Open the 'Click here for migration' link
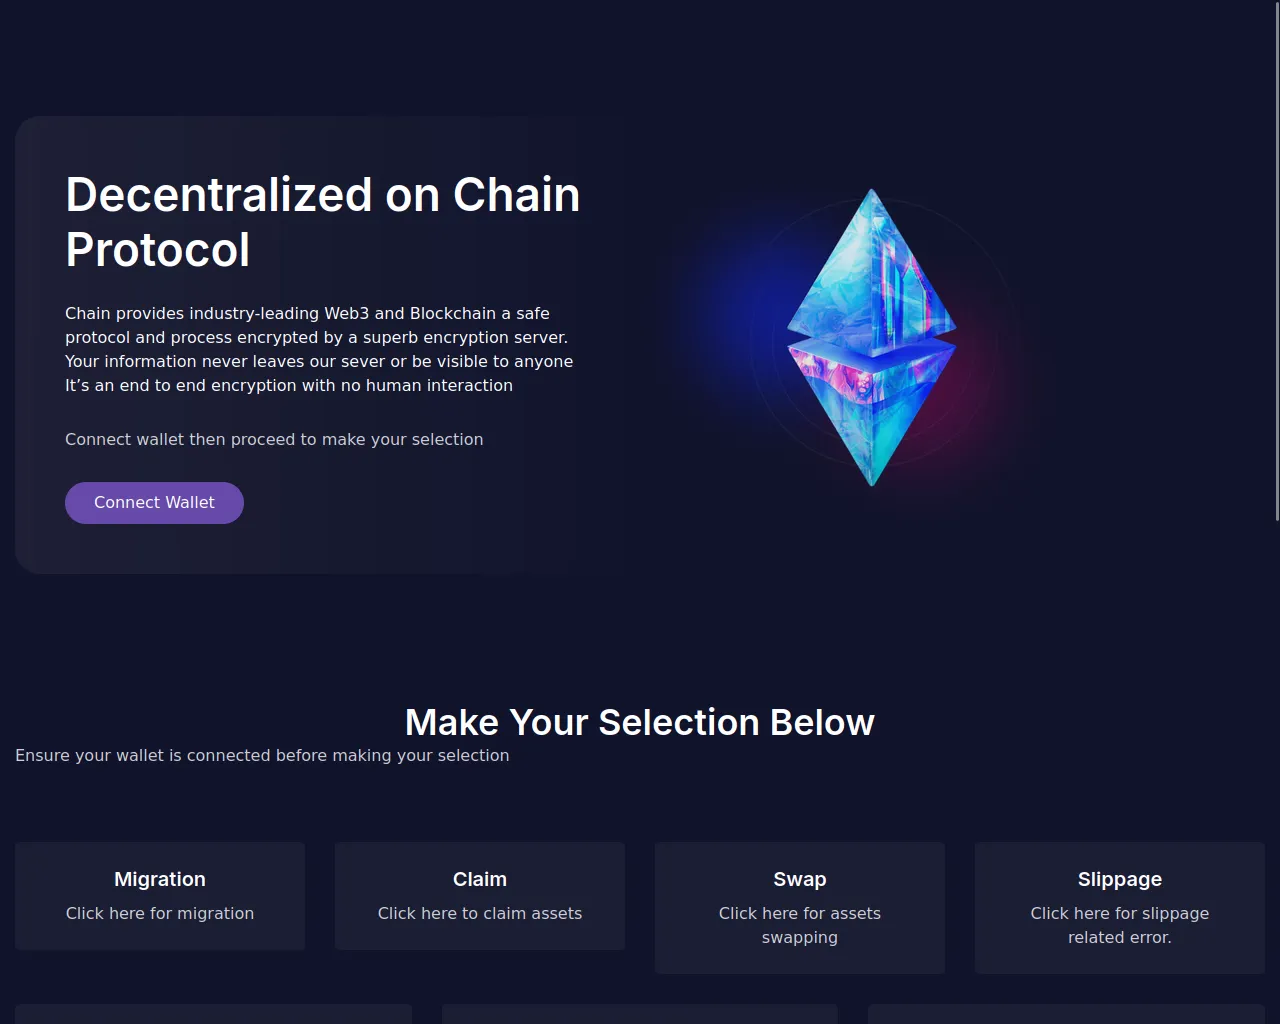1280x1024 pixels. 160,913
